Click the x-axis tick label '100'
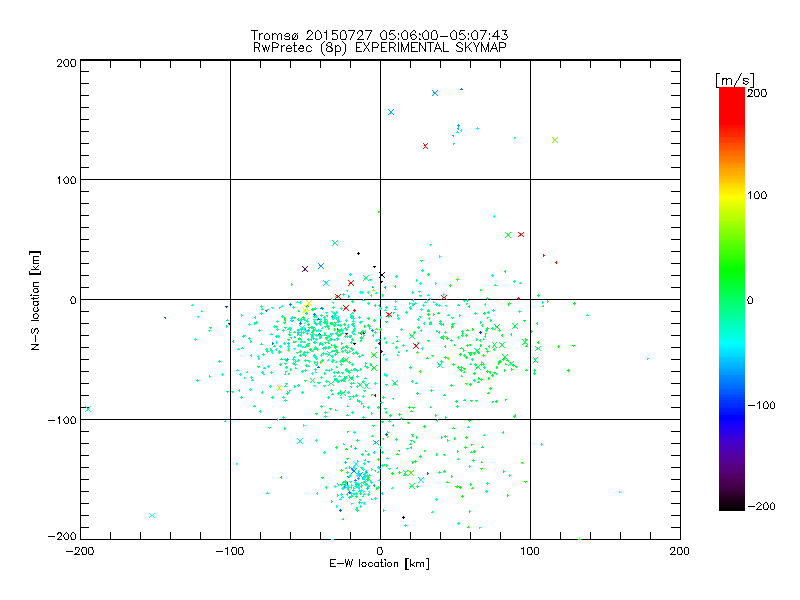This screenshot has height=600, width=800. 530,551
